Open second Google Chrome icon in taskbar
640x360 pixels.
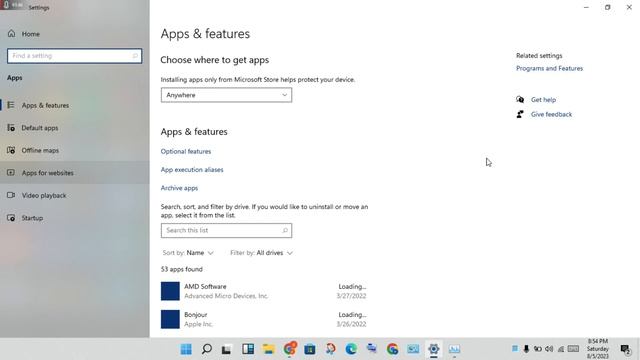point(392,349)
